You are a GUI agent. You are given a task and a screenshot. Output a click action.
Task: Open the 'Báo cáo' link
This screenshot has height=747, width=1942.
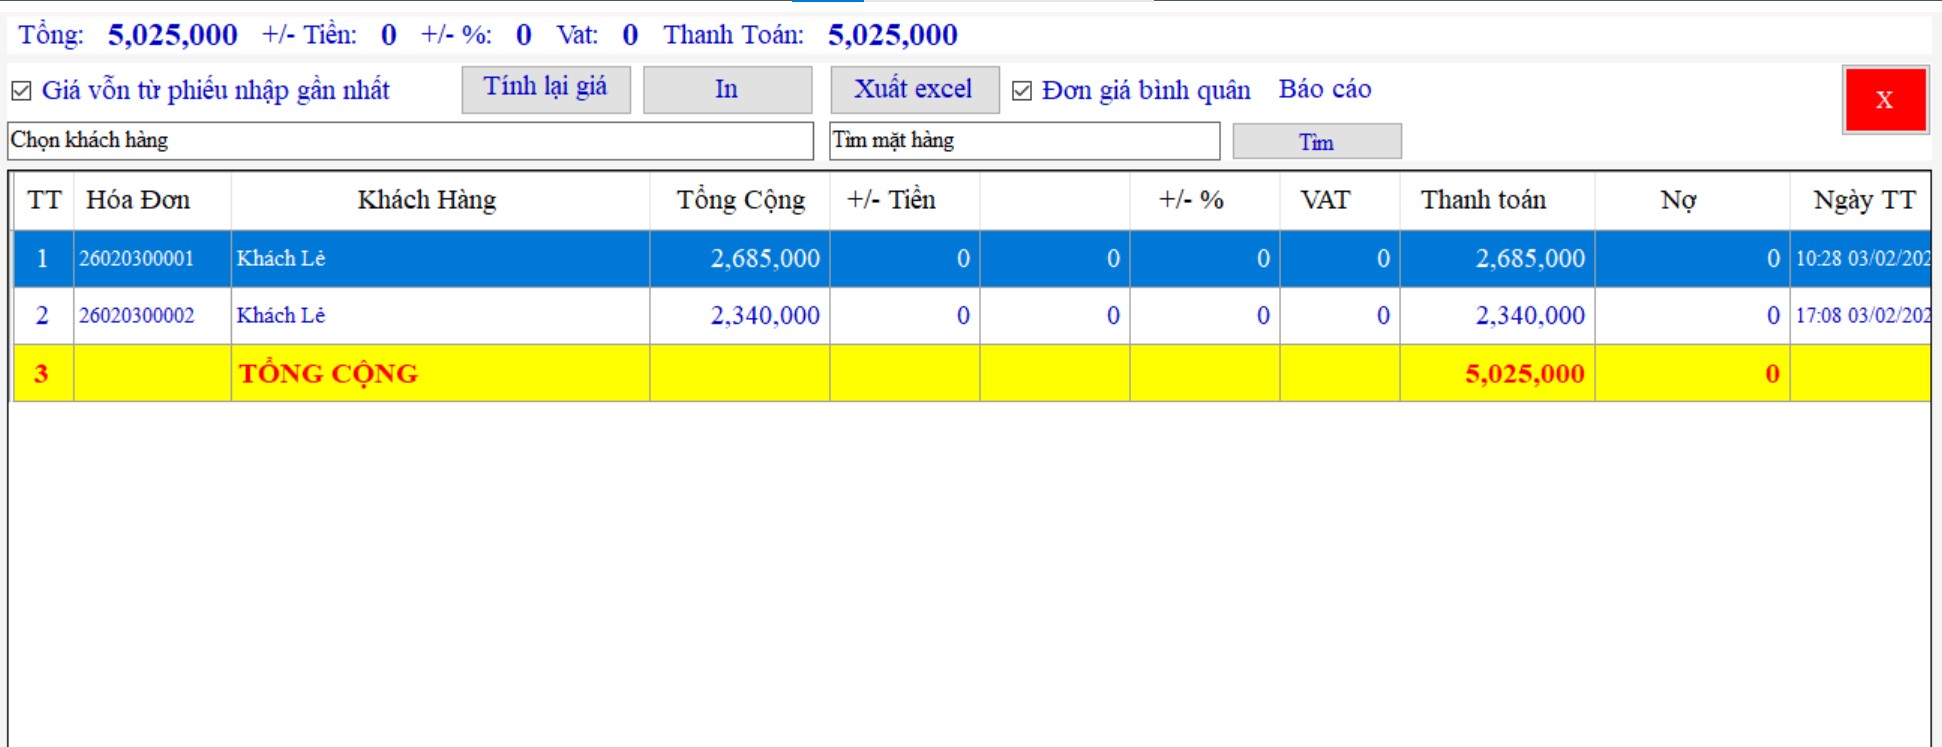click(1325, 90)
